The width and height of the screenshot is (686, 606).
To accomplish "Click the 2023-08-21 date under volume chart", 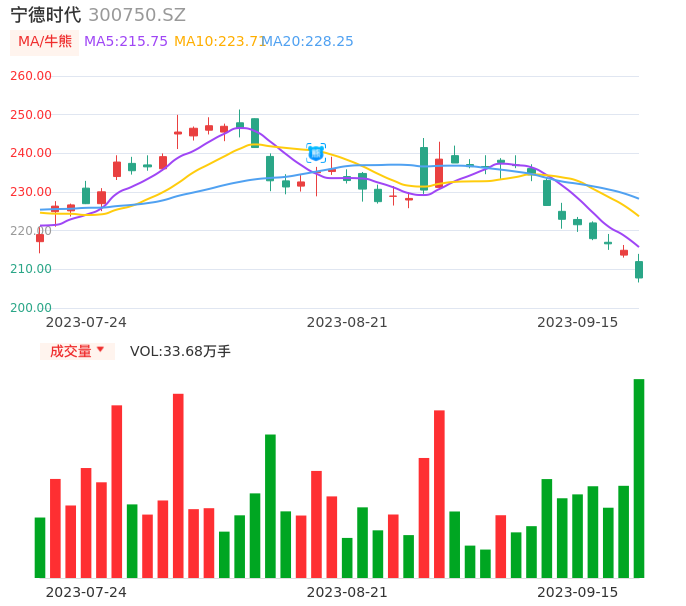I will 347,593.
